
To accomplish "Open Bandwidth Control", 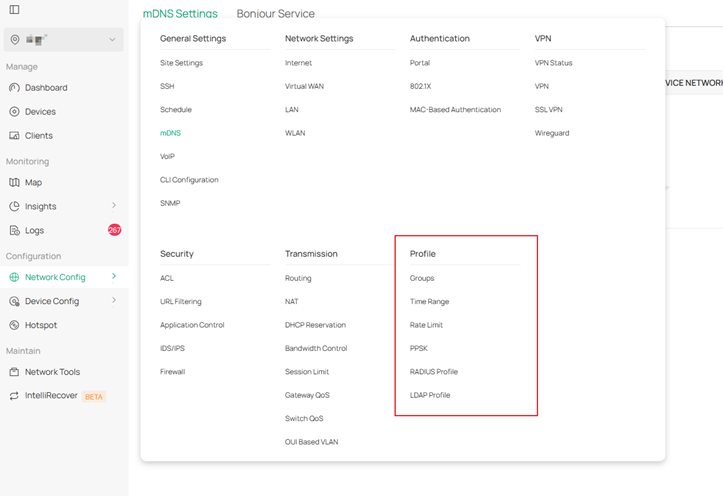I will pyautogui.click(x=316, y=348).
